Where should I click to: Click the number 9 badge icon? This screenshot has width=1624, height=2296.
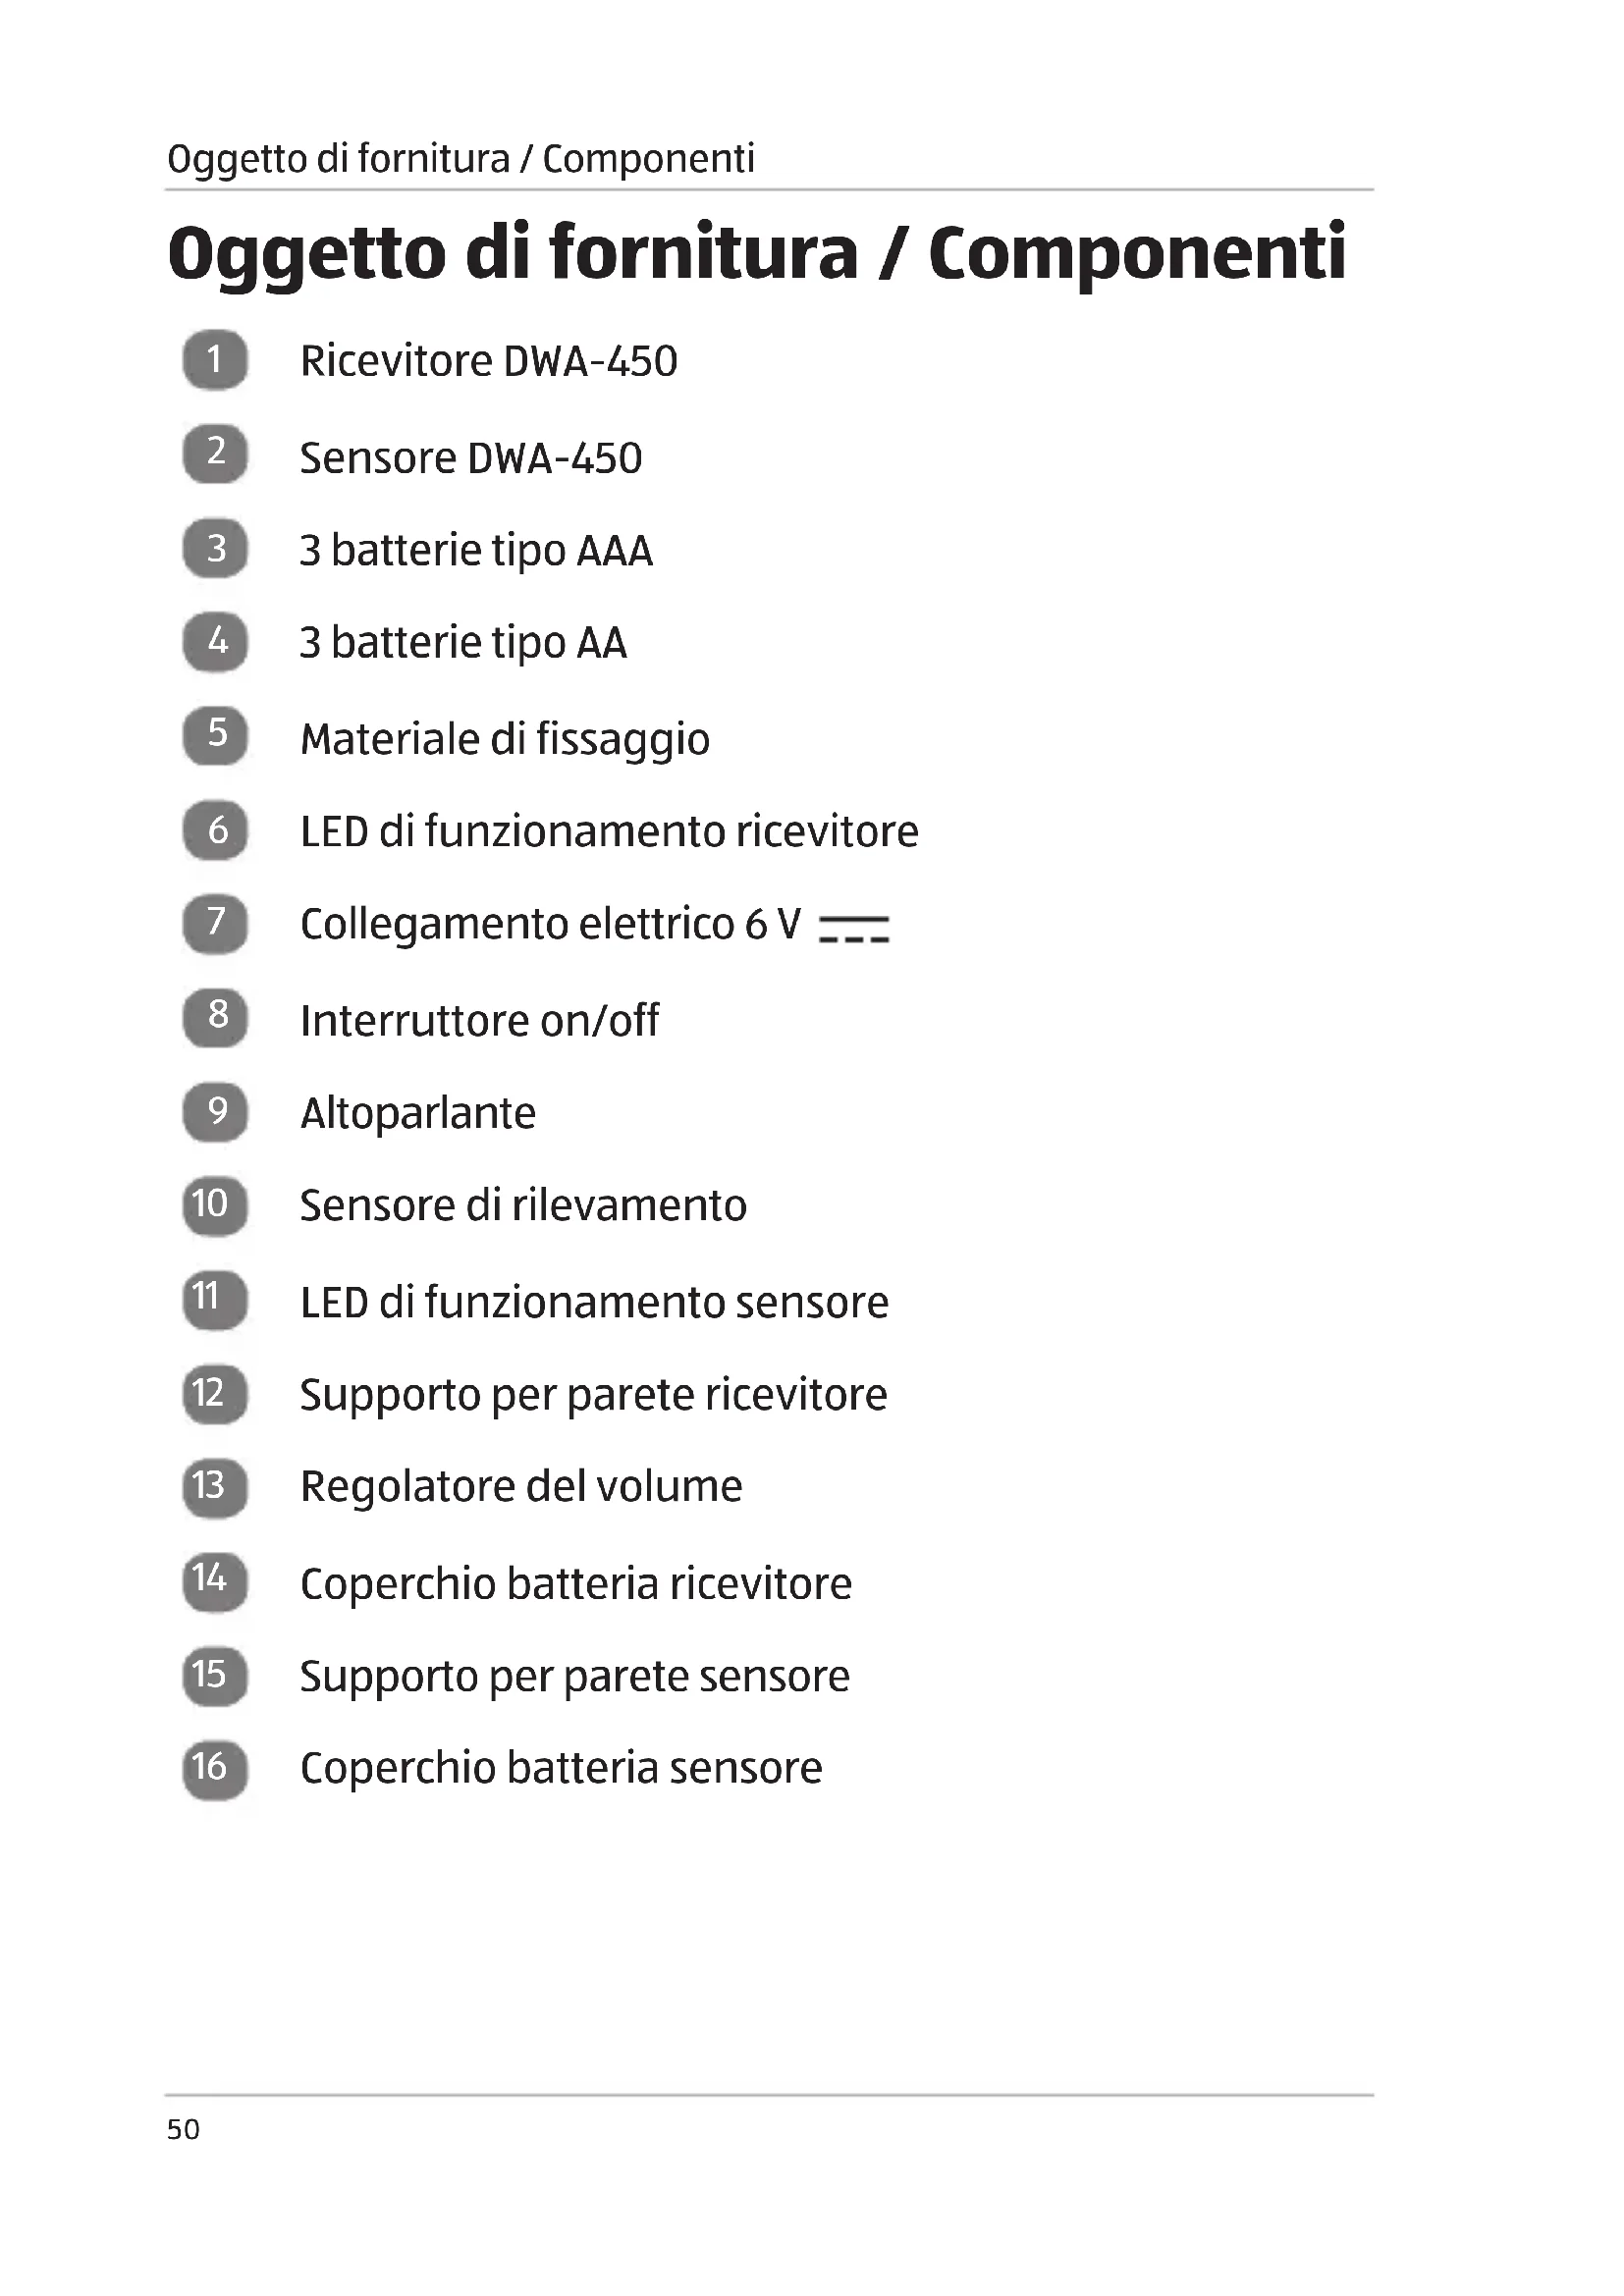[x=215, y=1111]
